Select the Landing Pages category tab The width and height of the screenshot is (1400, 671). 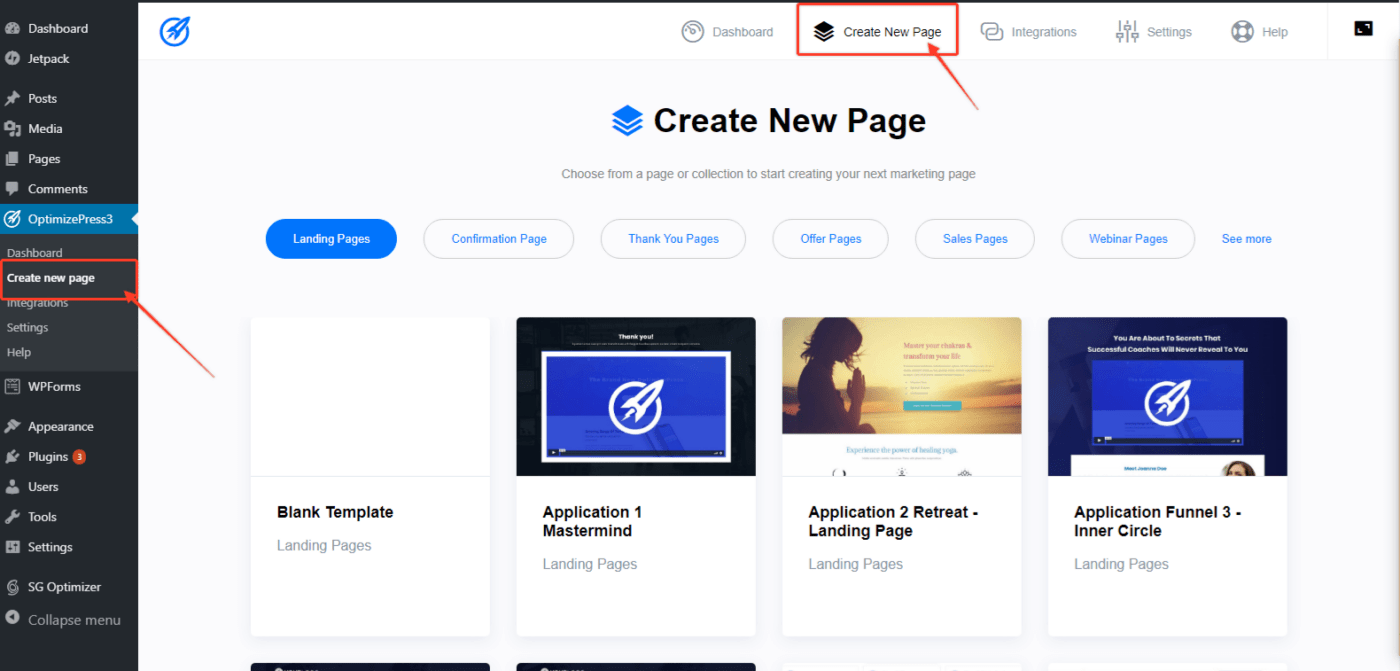coord(331,239)
